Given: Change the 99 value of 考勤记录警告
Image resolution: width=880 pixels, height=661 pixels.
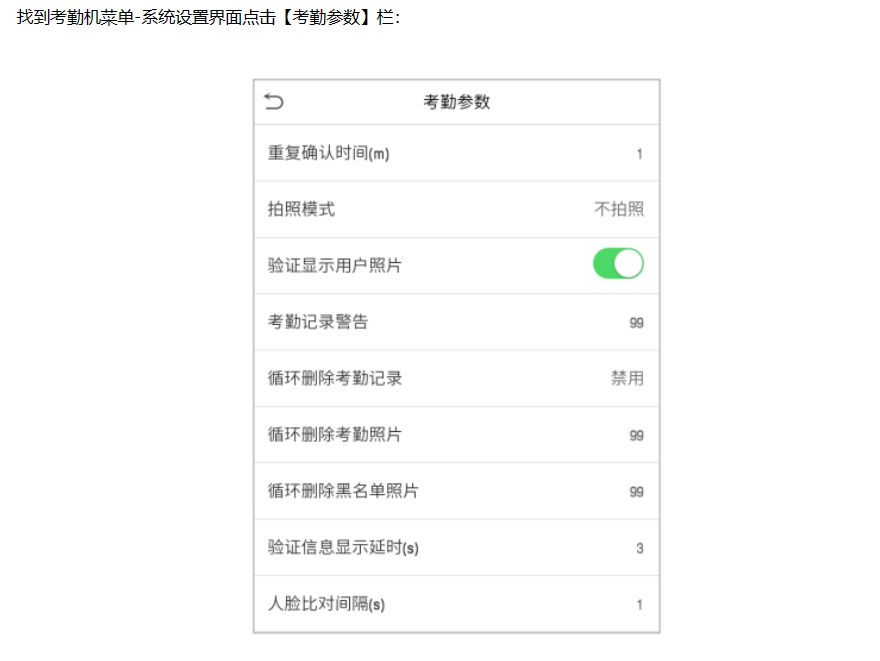Looking at the screenshot, I should point(636,323).
